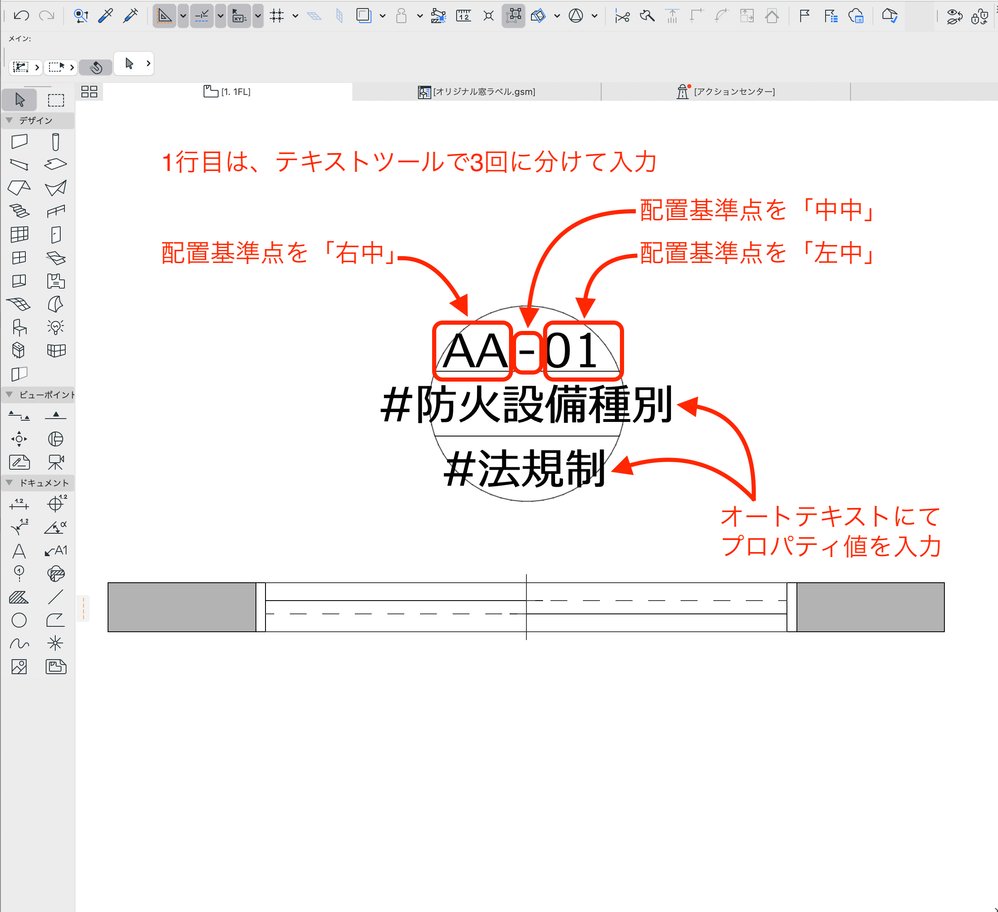Select the Arrow tool in toolbox
Image resolution: width=998 pixels, height=912 pixels.
(x=19, y=100)
